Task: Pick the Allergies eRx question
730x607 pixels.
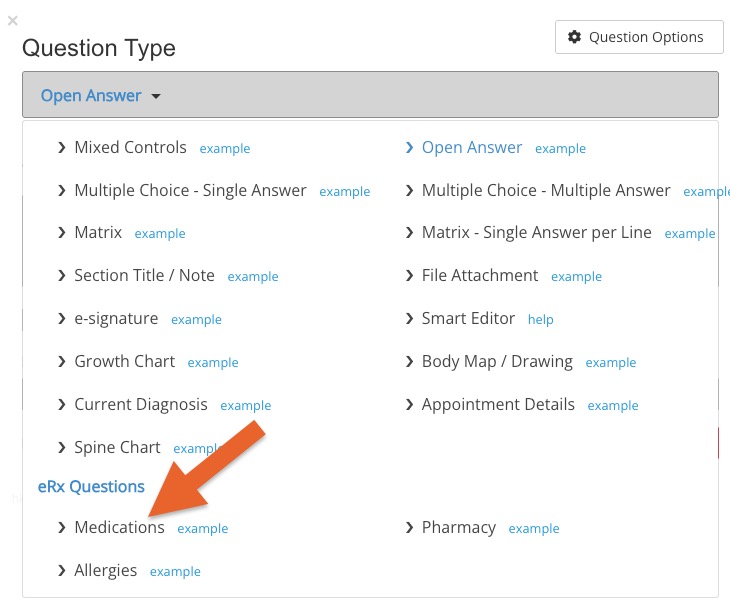Action: coord(105,570)
